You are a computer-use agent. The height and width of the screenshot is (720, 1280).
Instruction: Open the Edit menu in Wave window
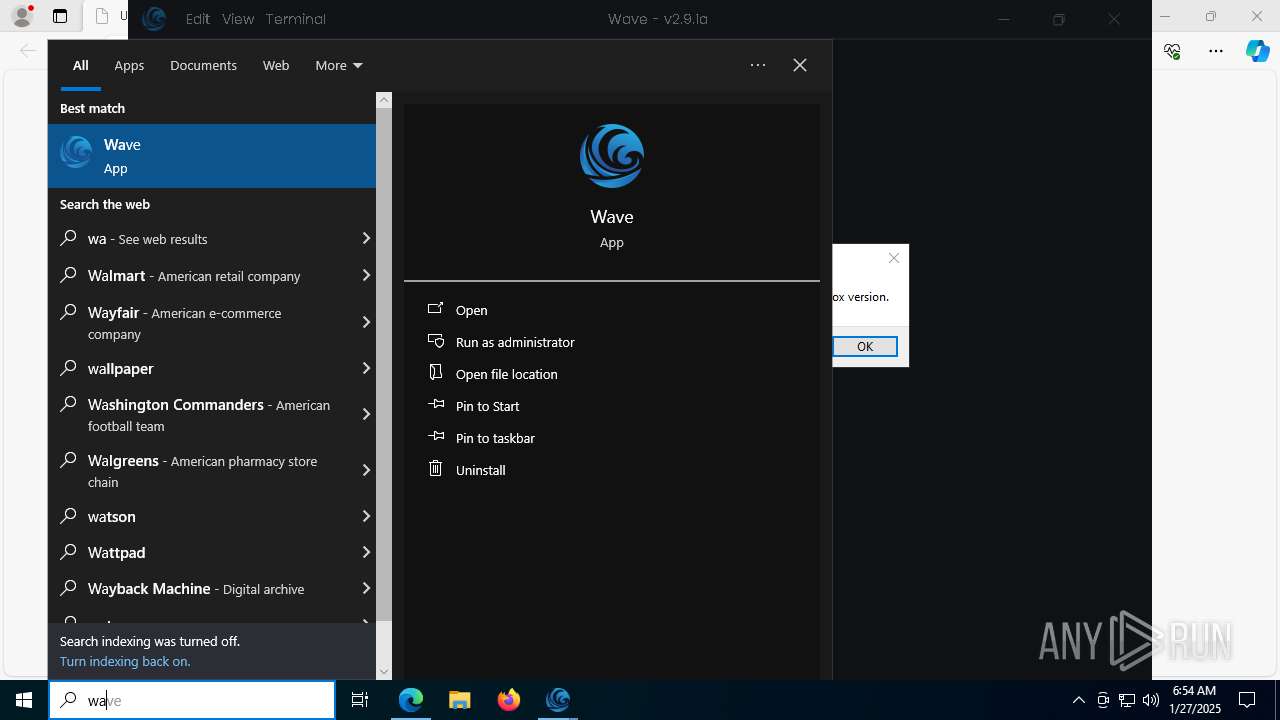tap(198, 18)
